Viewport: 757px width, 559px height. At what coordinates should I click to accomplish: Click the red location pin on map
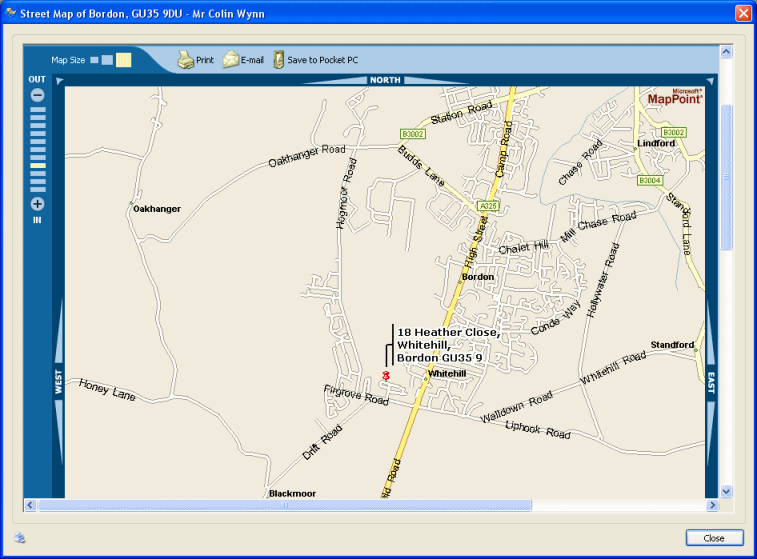385,375
